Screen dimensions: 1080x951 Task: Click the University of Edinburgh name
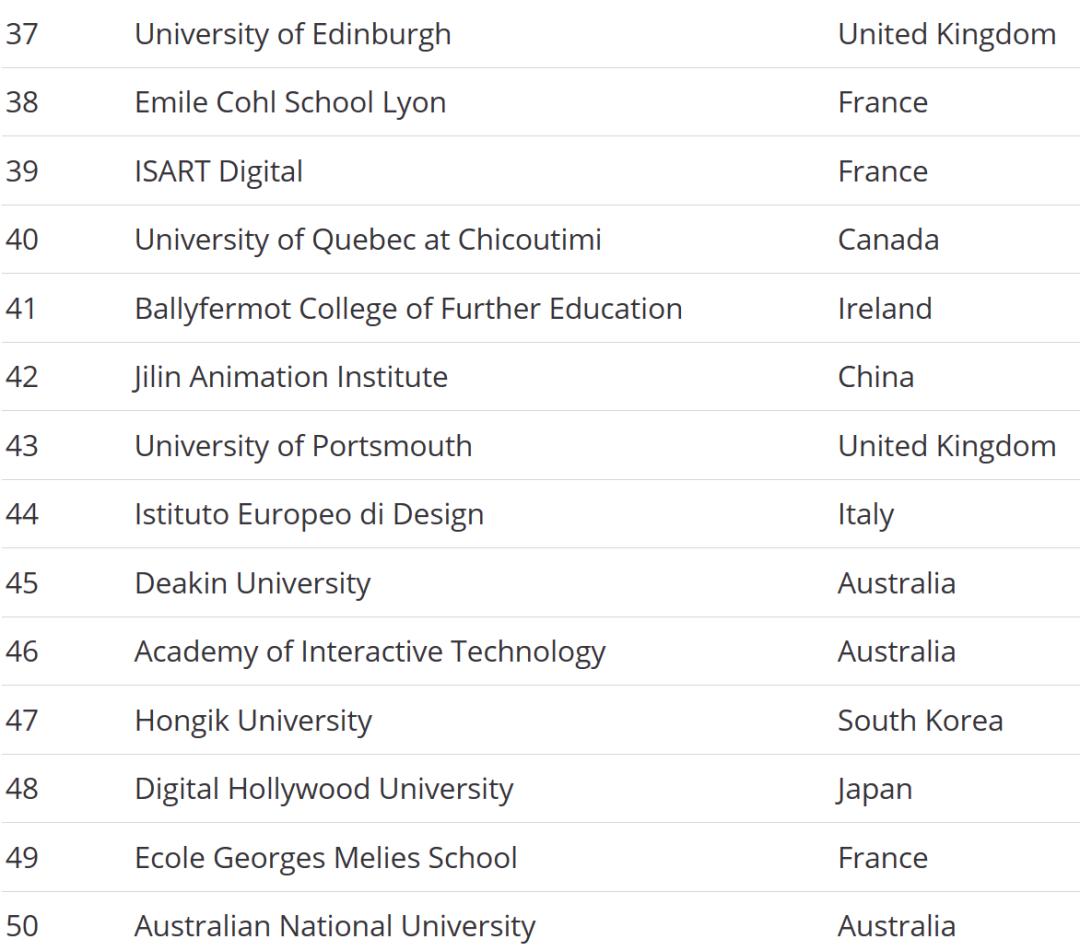coord(292,34)
